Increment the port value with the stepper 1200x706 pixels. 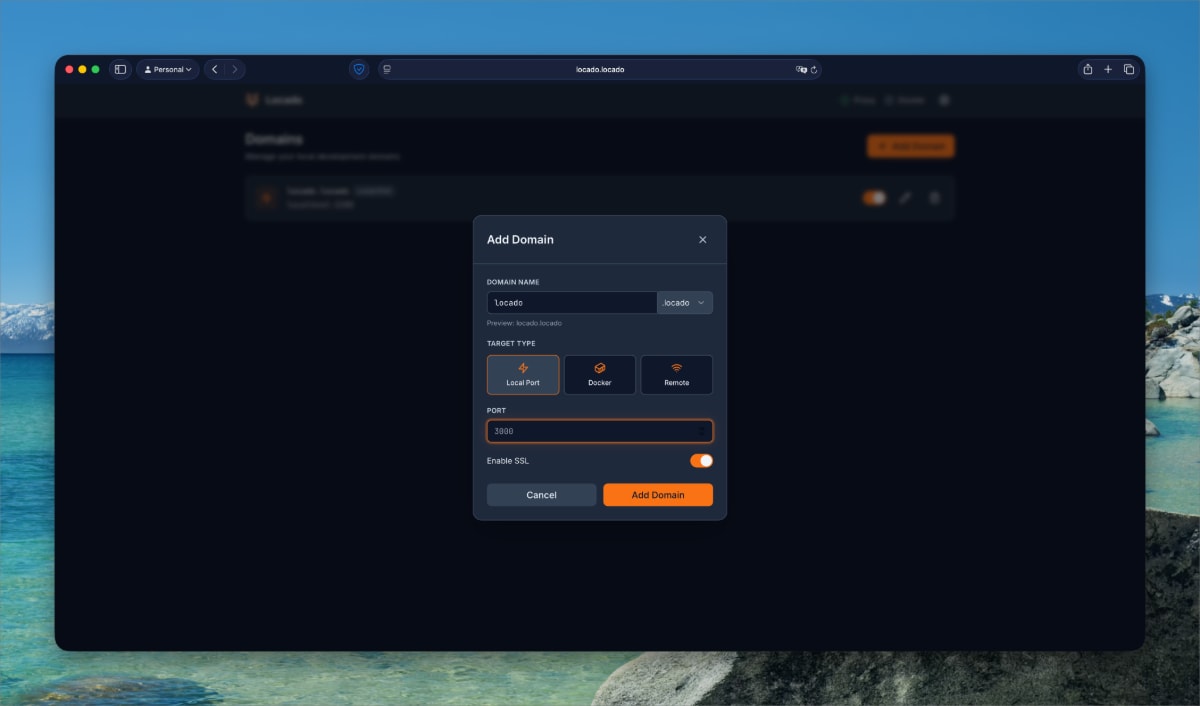click(703, 428)
